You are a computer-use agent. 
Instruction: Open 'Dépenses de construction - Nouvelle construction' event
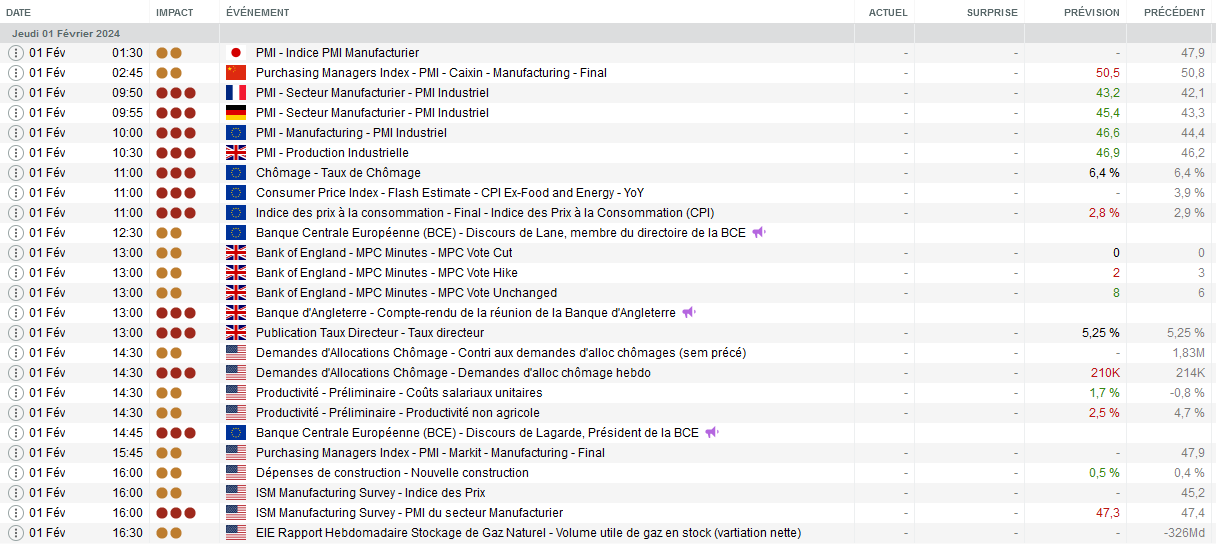pyautogui.click(x=392, y=473)
